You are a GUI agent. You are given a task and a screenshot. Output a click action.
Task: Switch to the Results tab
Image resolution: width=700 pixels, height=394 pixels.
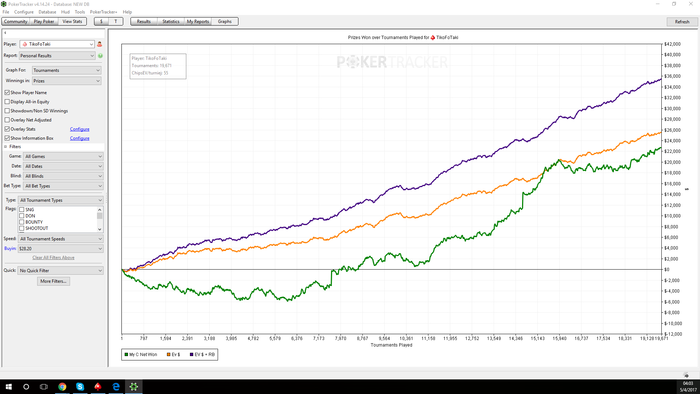(144, 21)
